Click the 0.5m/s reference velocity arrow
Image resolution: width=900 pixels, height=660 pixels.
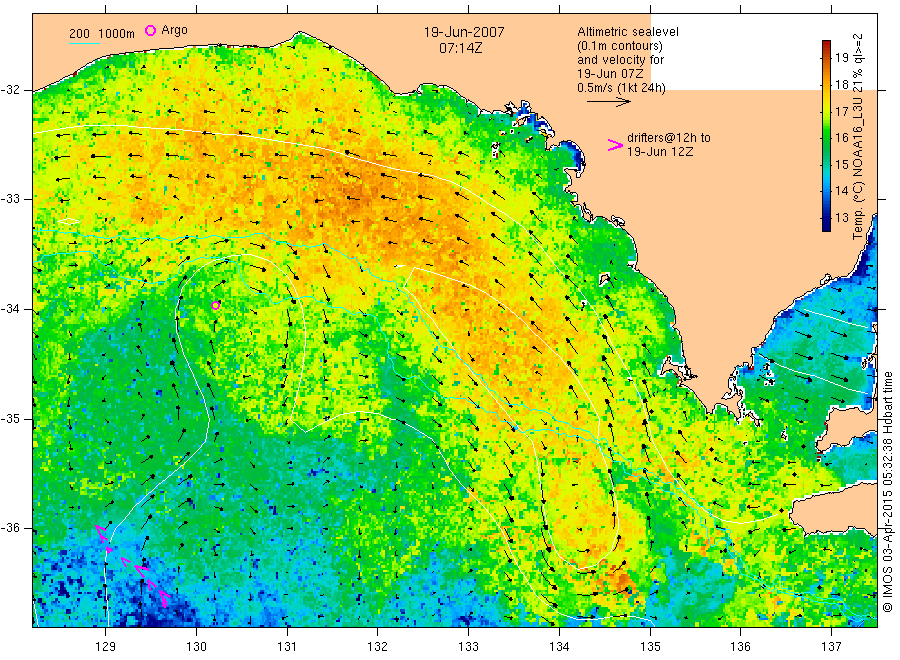[608, 102]
